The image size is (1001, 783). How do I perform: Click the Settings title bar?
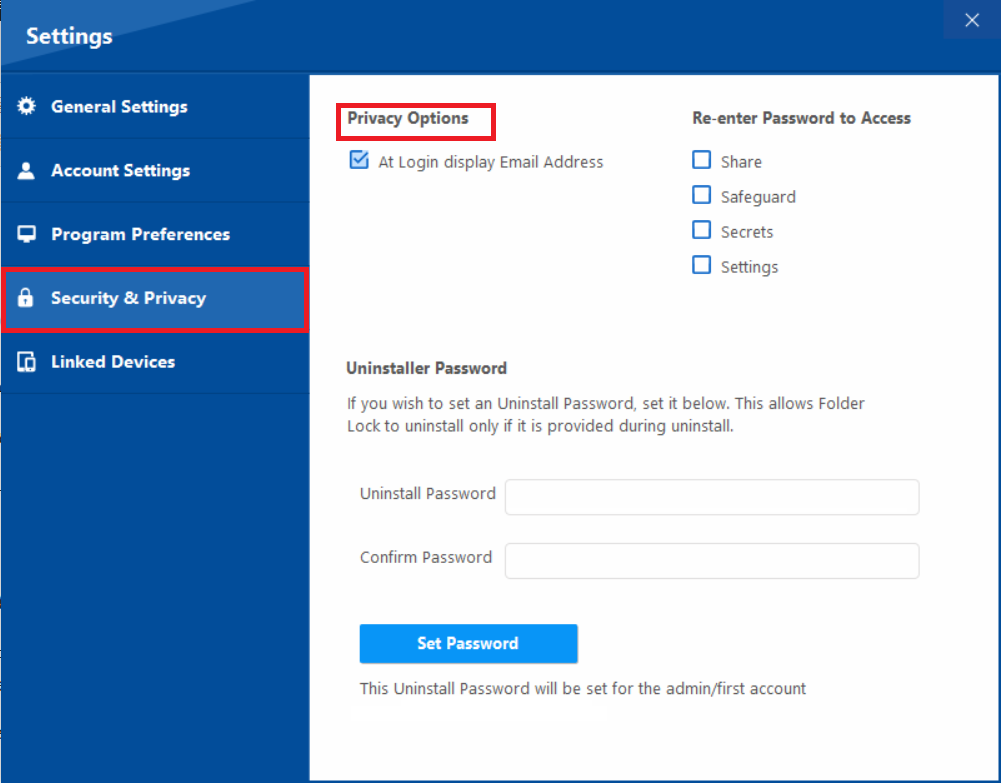(68, 36)
